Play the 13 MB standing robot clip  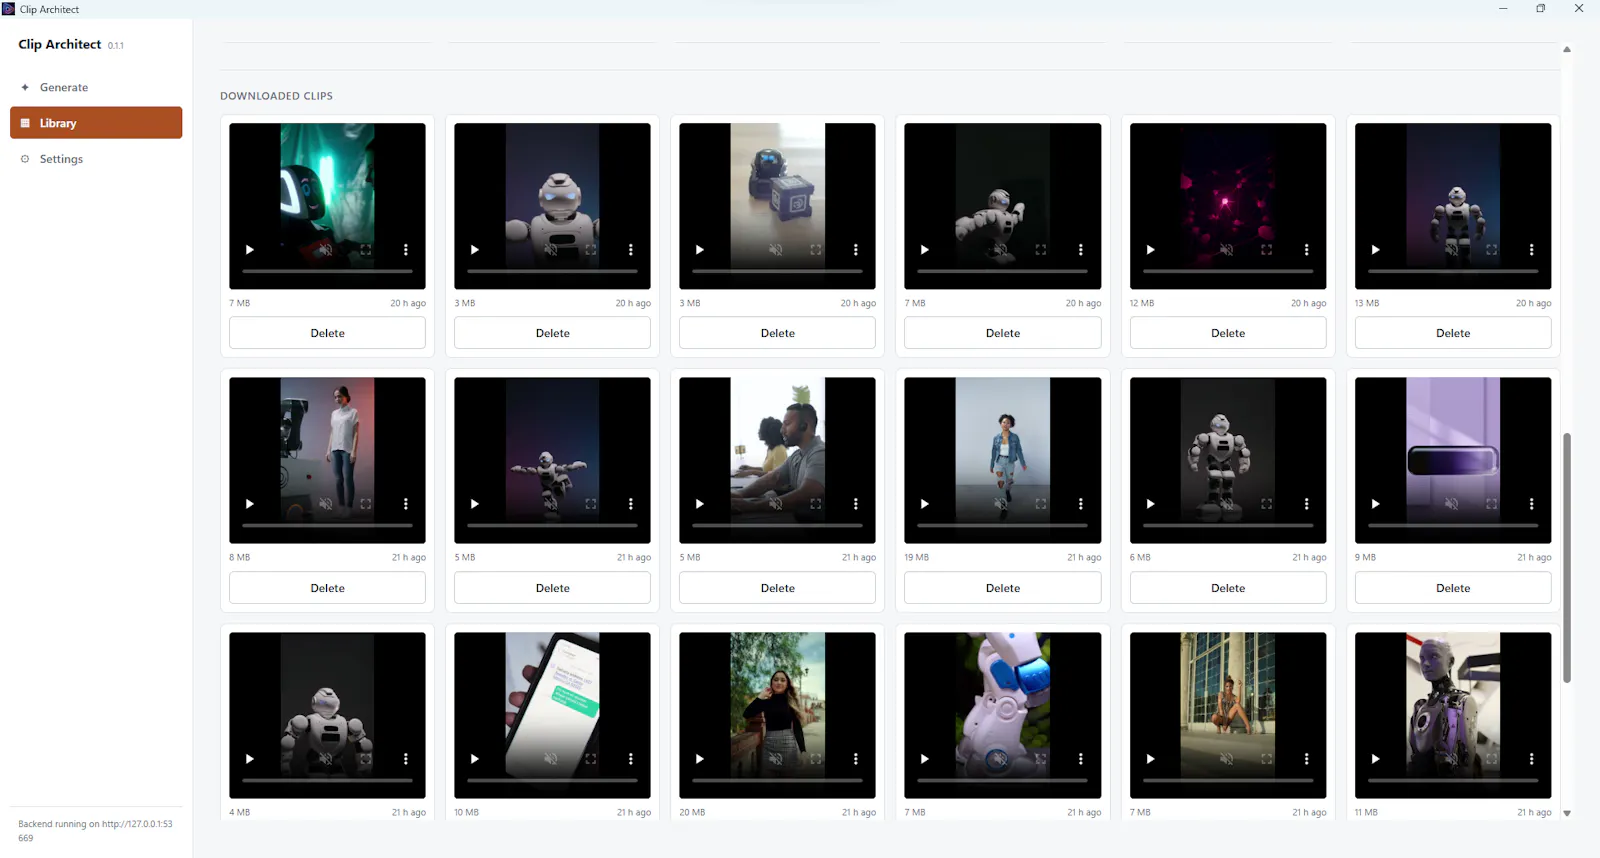1376,250
